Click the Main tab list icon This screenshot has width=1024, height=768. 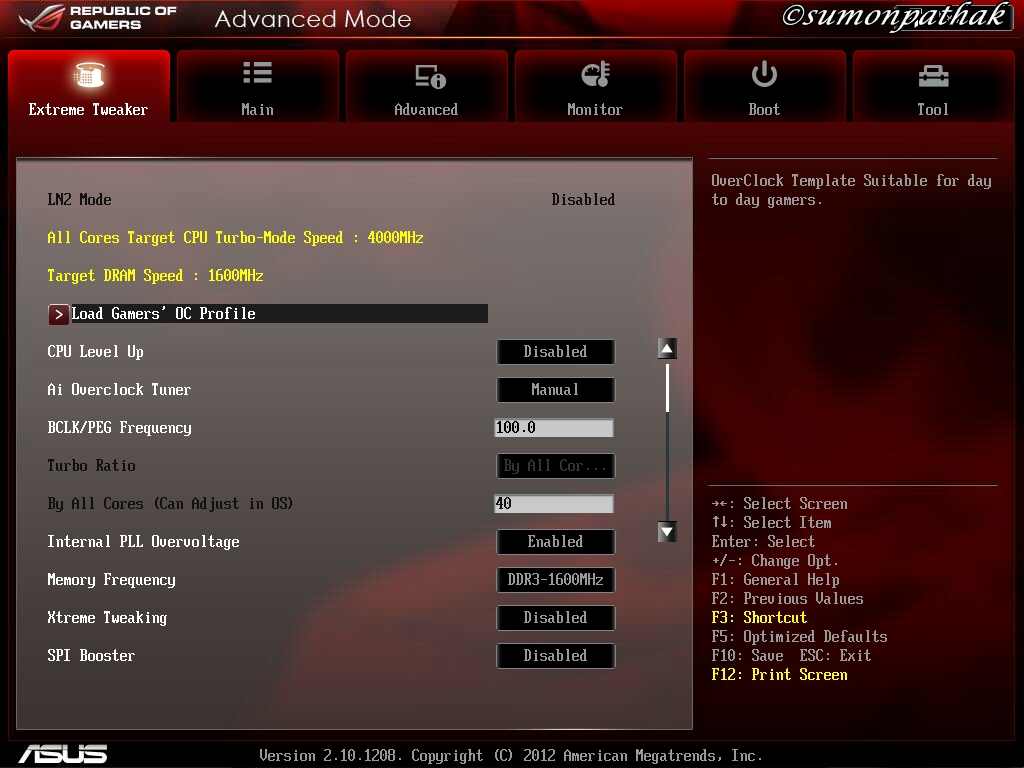click(257, 73)
